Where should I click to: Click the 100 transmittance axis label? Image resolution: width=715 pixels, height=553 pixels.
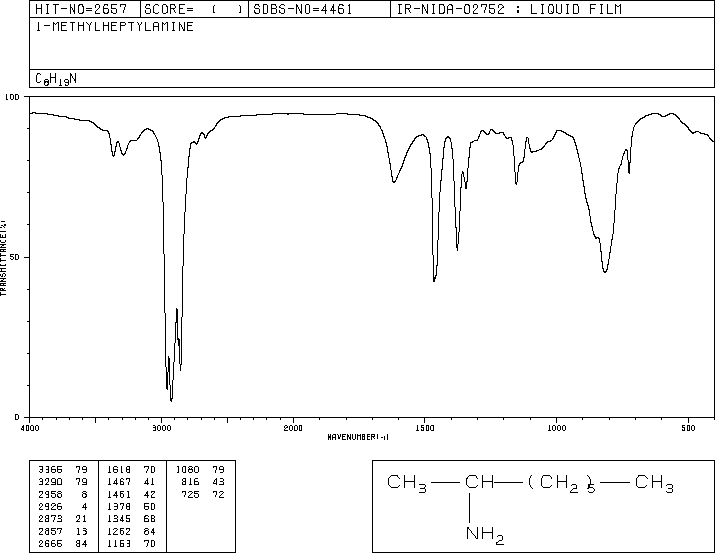tap(12, 97)
